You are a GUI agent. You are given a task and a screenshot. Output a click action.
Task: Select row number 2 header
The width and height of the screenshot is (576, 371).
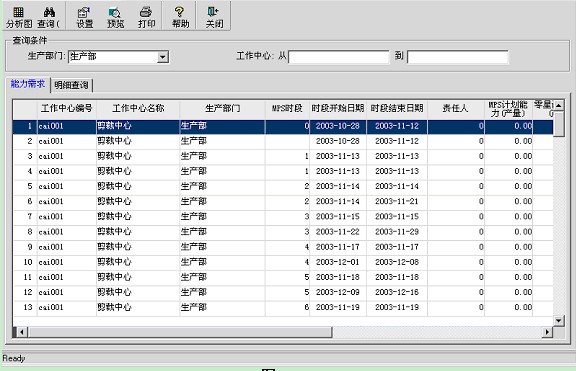coord(25,141)
